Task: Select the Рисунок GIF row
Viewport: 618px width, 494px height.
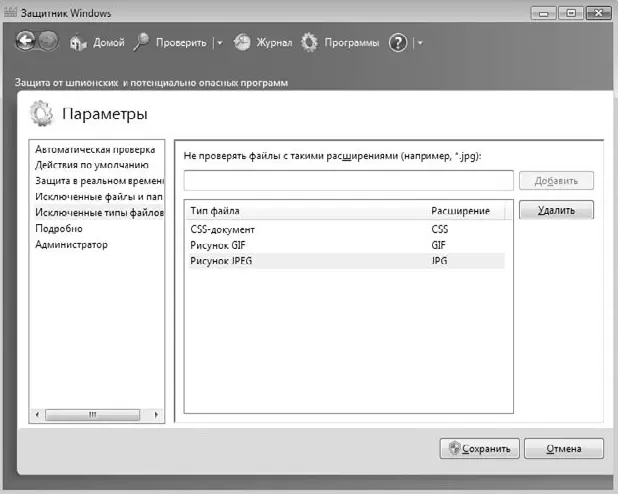Action: [346, 245]
